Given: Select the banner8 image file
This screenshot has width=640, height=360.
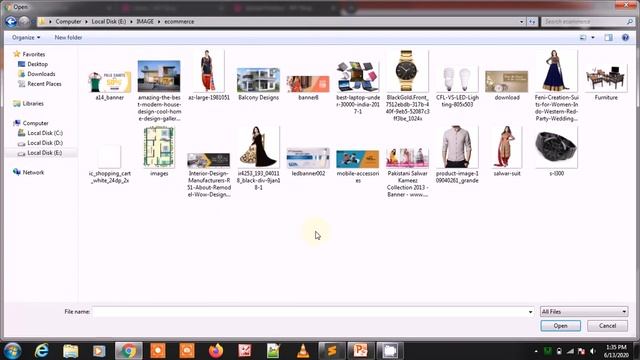Looking at the screenshot, I should [x=308, y=88].
